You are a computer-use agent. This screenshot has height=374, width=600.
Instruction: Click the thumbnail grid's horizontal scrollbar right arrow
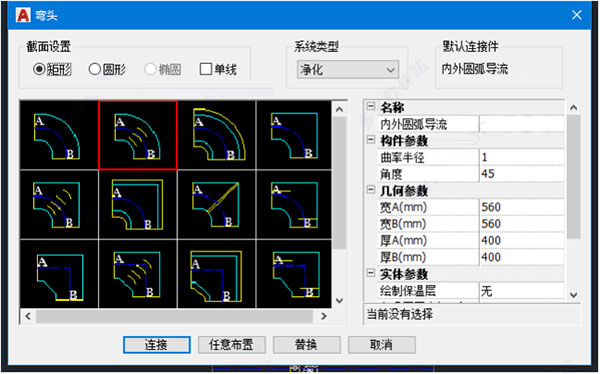point(324,316)
